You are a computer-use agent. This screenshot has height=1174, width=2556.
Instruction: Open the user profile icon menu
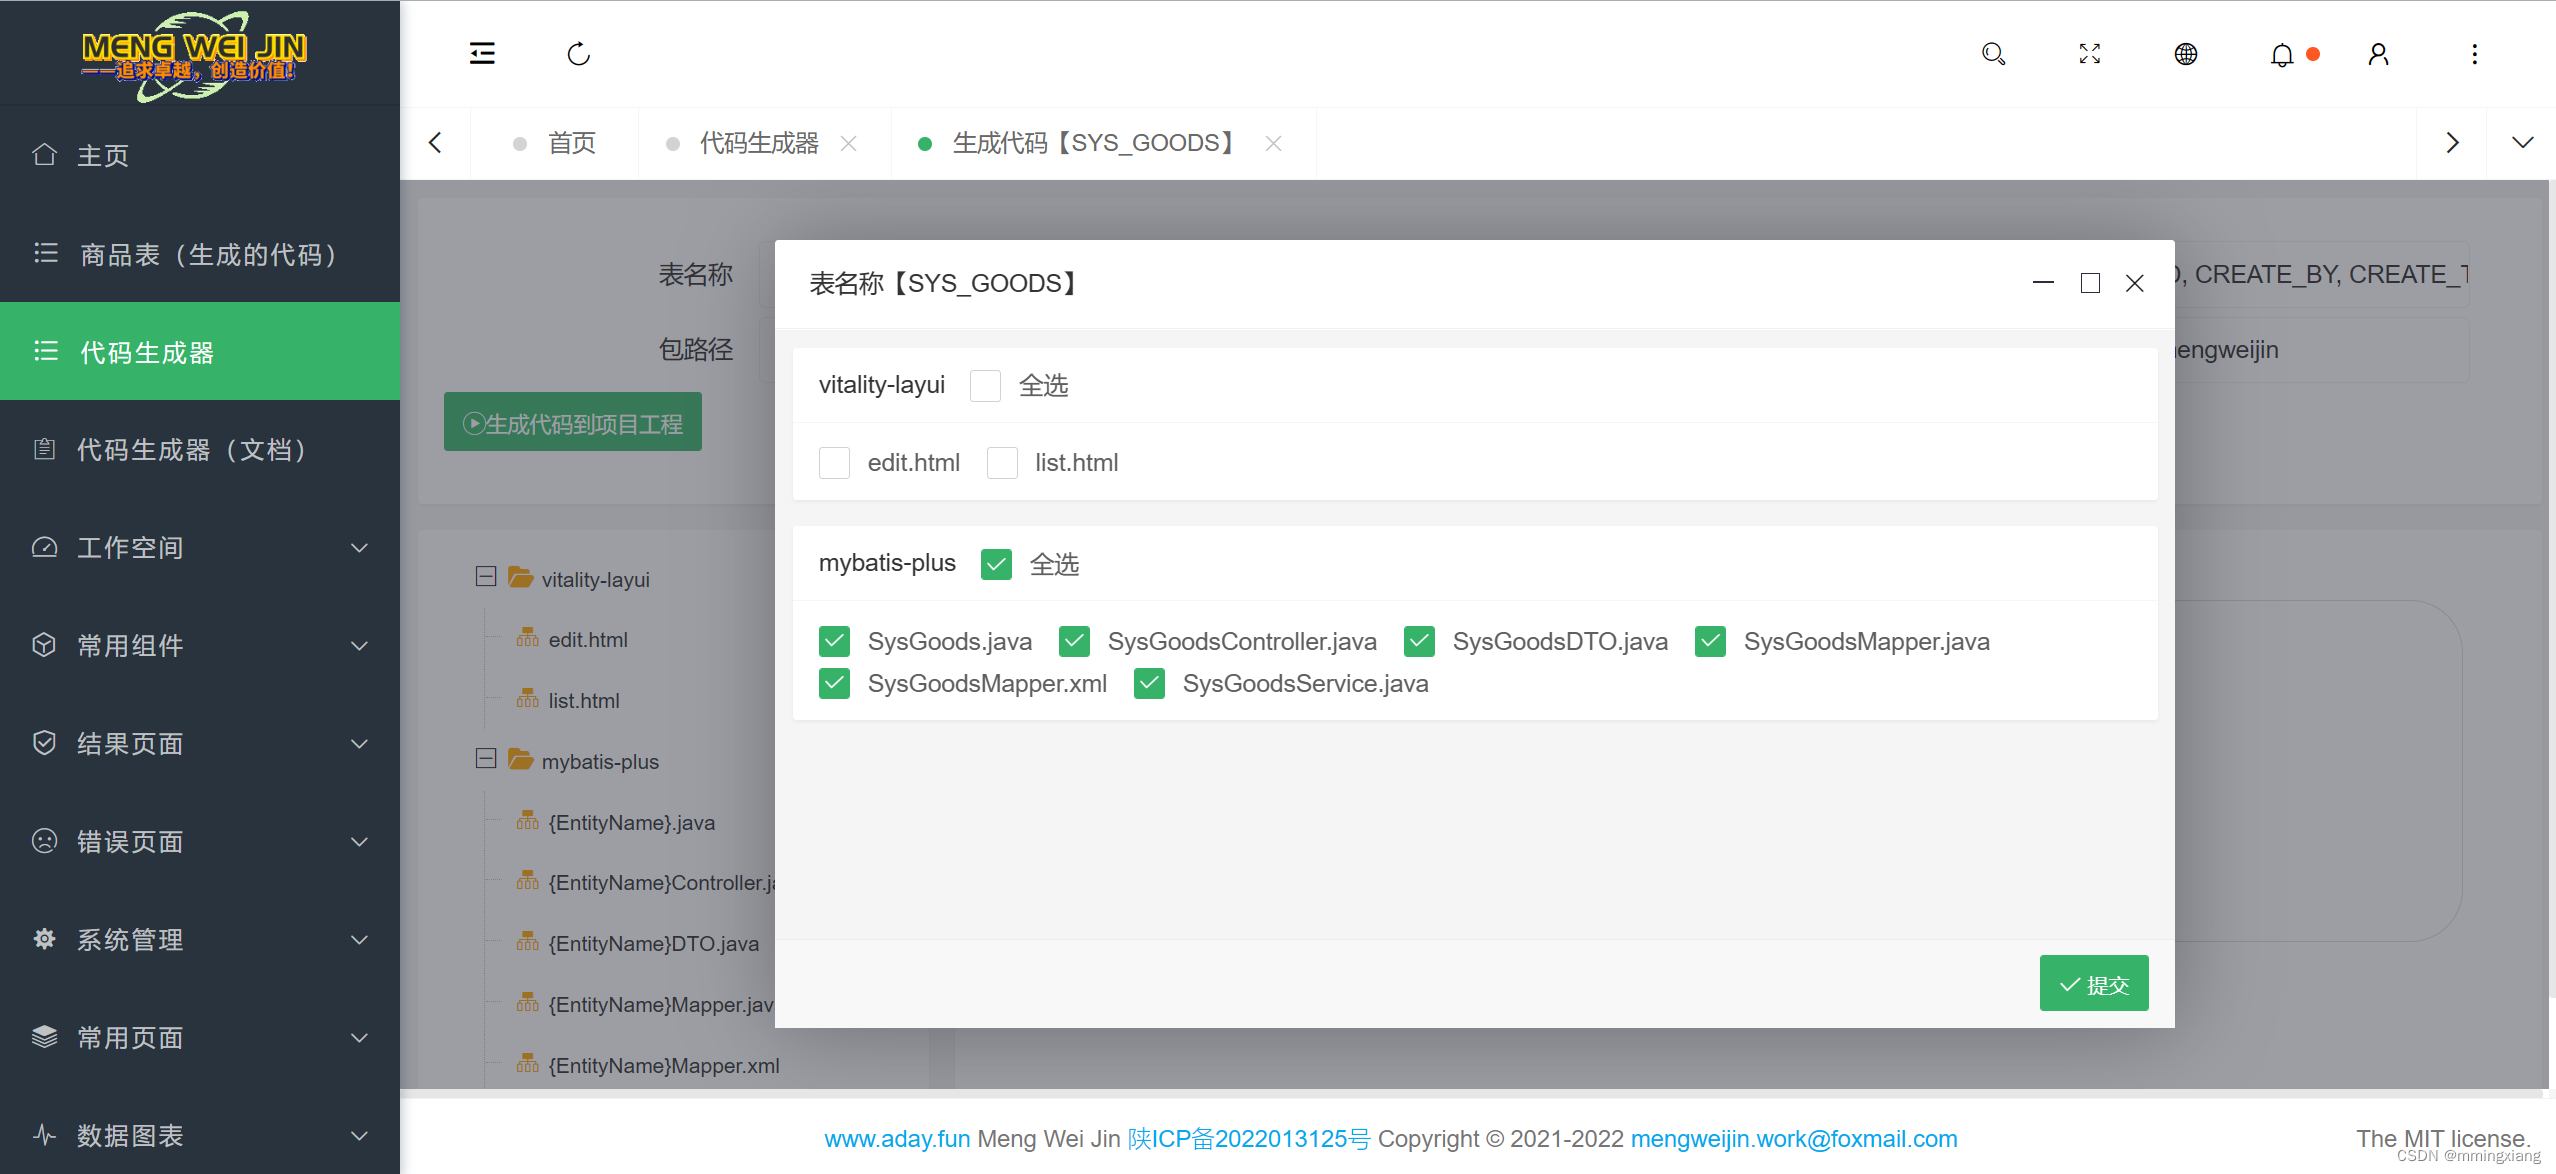[x=2378, y=53]
